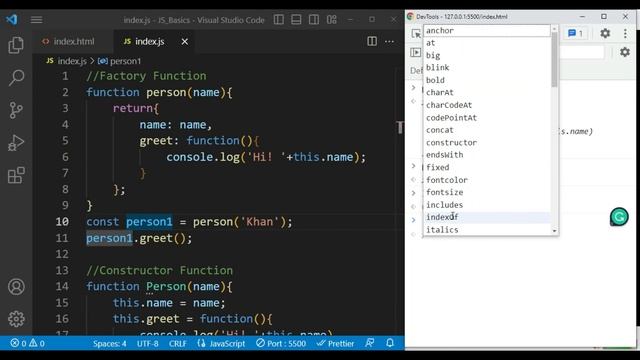Open the Extensions view
The width and height of the screenshot is (640, 360).
click(x=16, y=176)
